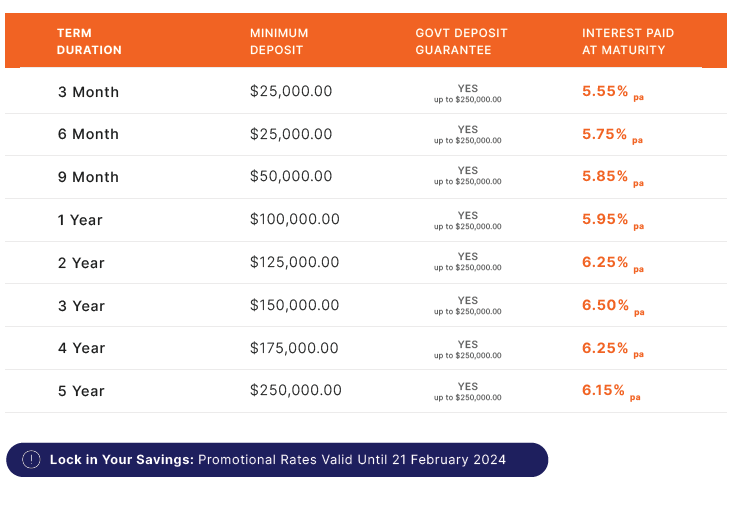Image resolution: width=737 pixels, height=505 pixels.
Task: Click the info icon in promotional banner
Action: pos(31,460)
